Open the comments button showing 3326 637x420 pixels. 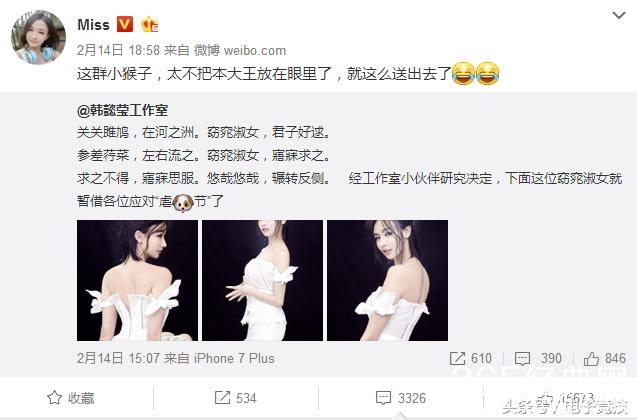tap(401, 398)
